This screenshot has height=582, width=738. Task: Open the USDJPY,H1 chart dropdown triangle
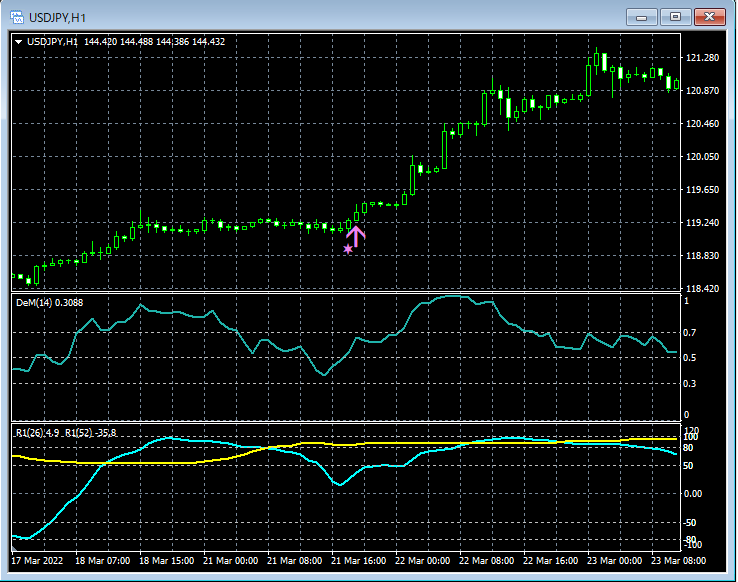click(19, 42)
